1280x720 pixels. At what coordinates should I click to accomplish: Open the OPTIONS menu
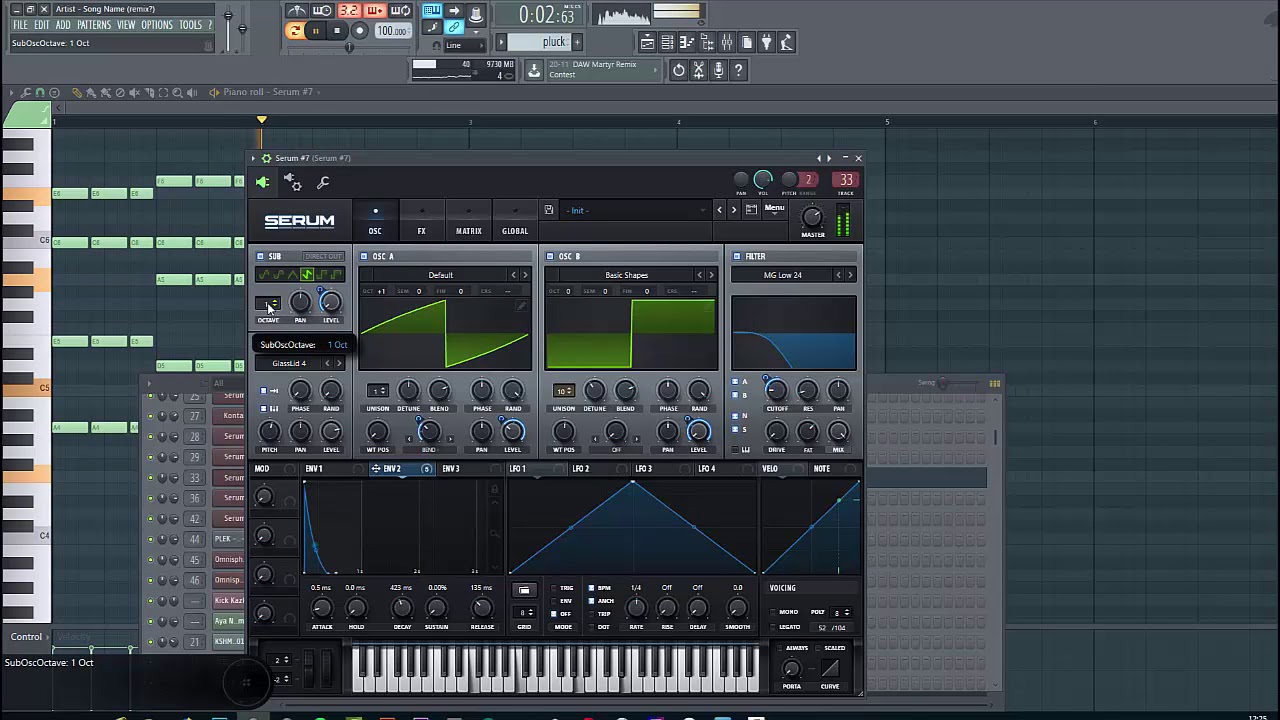tap(157, 25)
